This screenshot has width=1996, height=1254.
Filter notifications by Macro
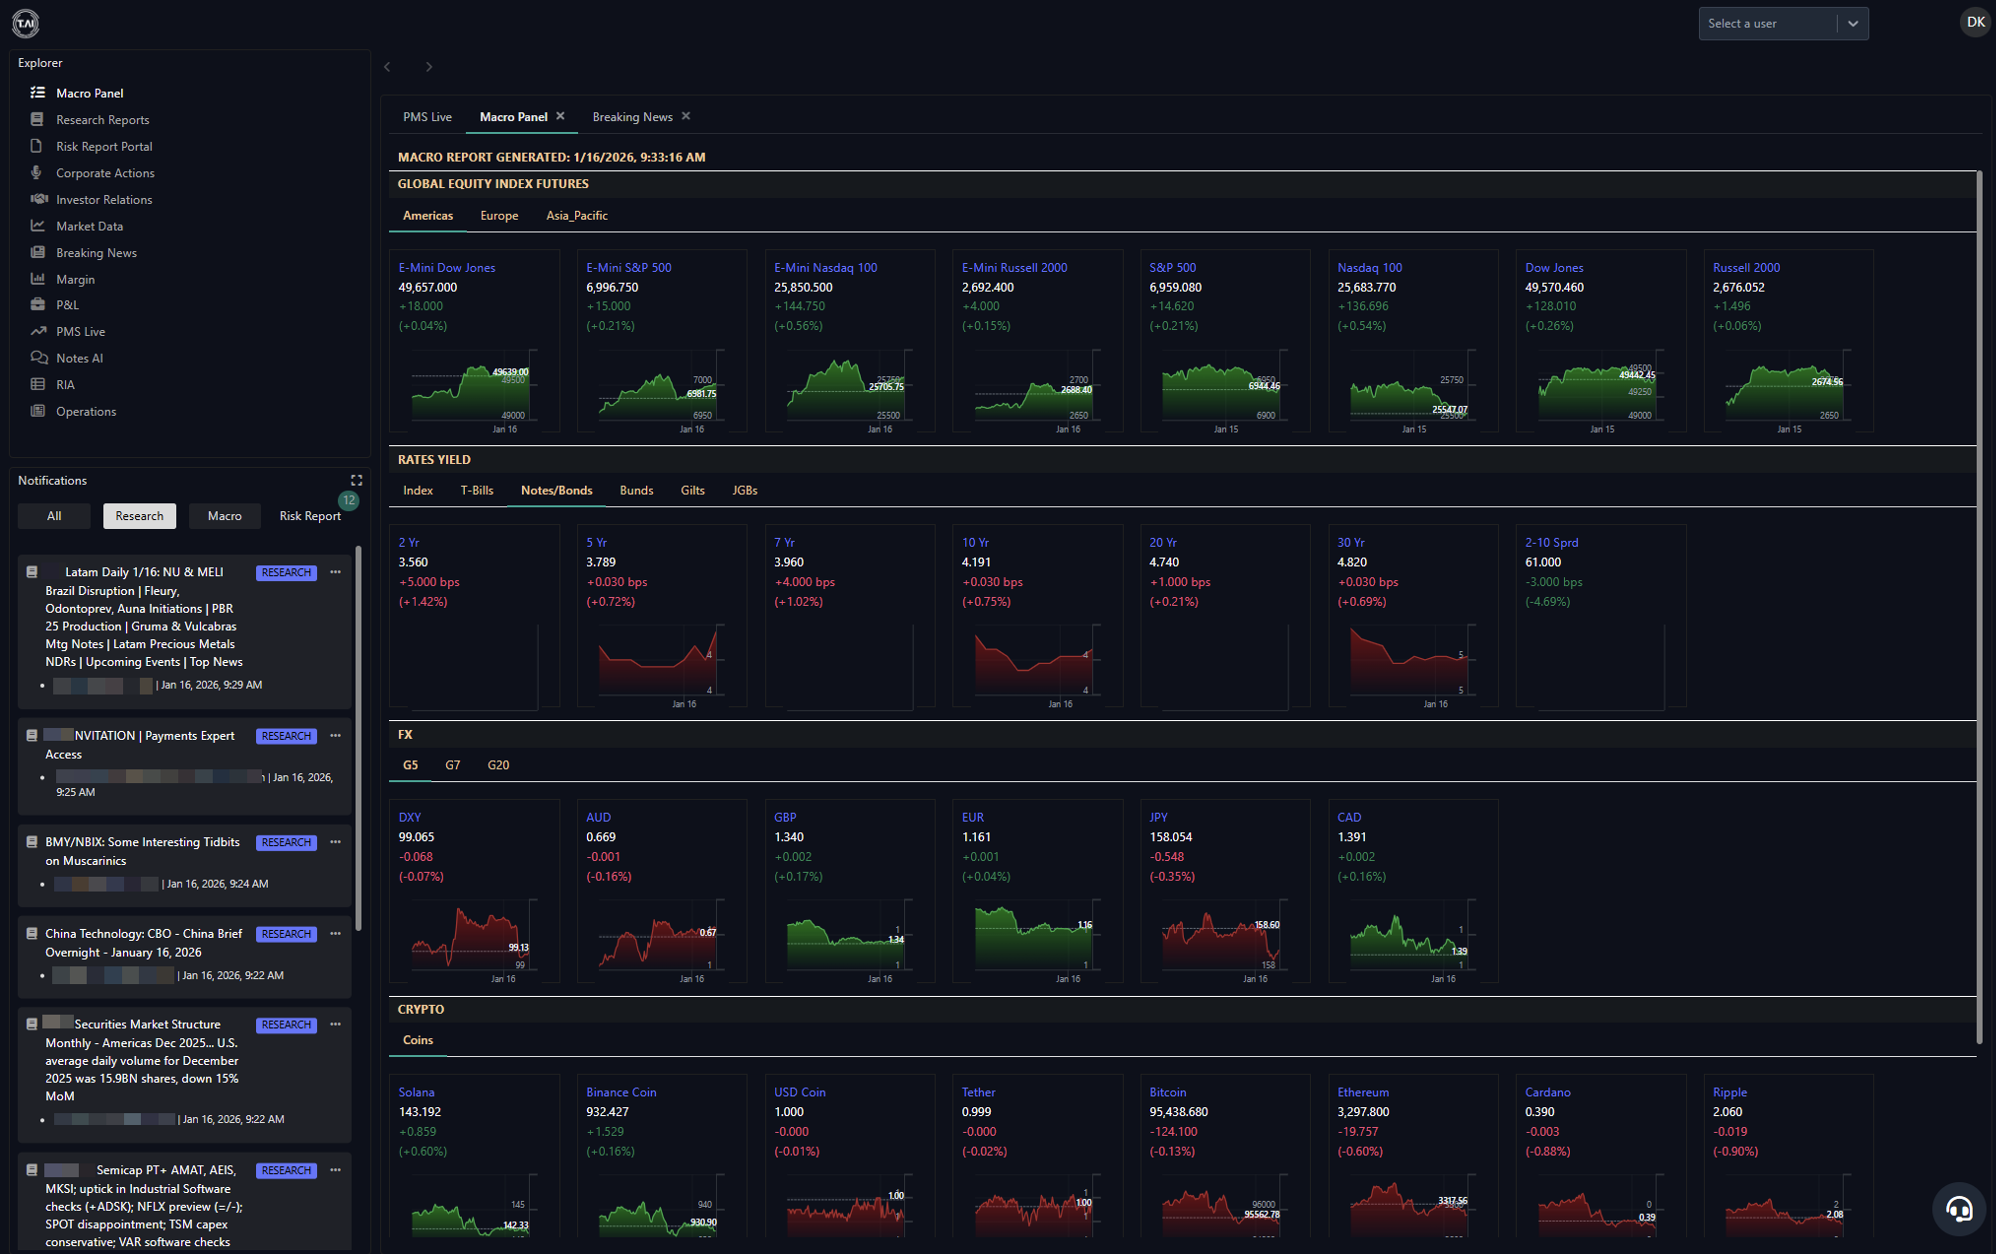[224, 516]
